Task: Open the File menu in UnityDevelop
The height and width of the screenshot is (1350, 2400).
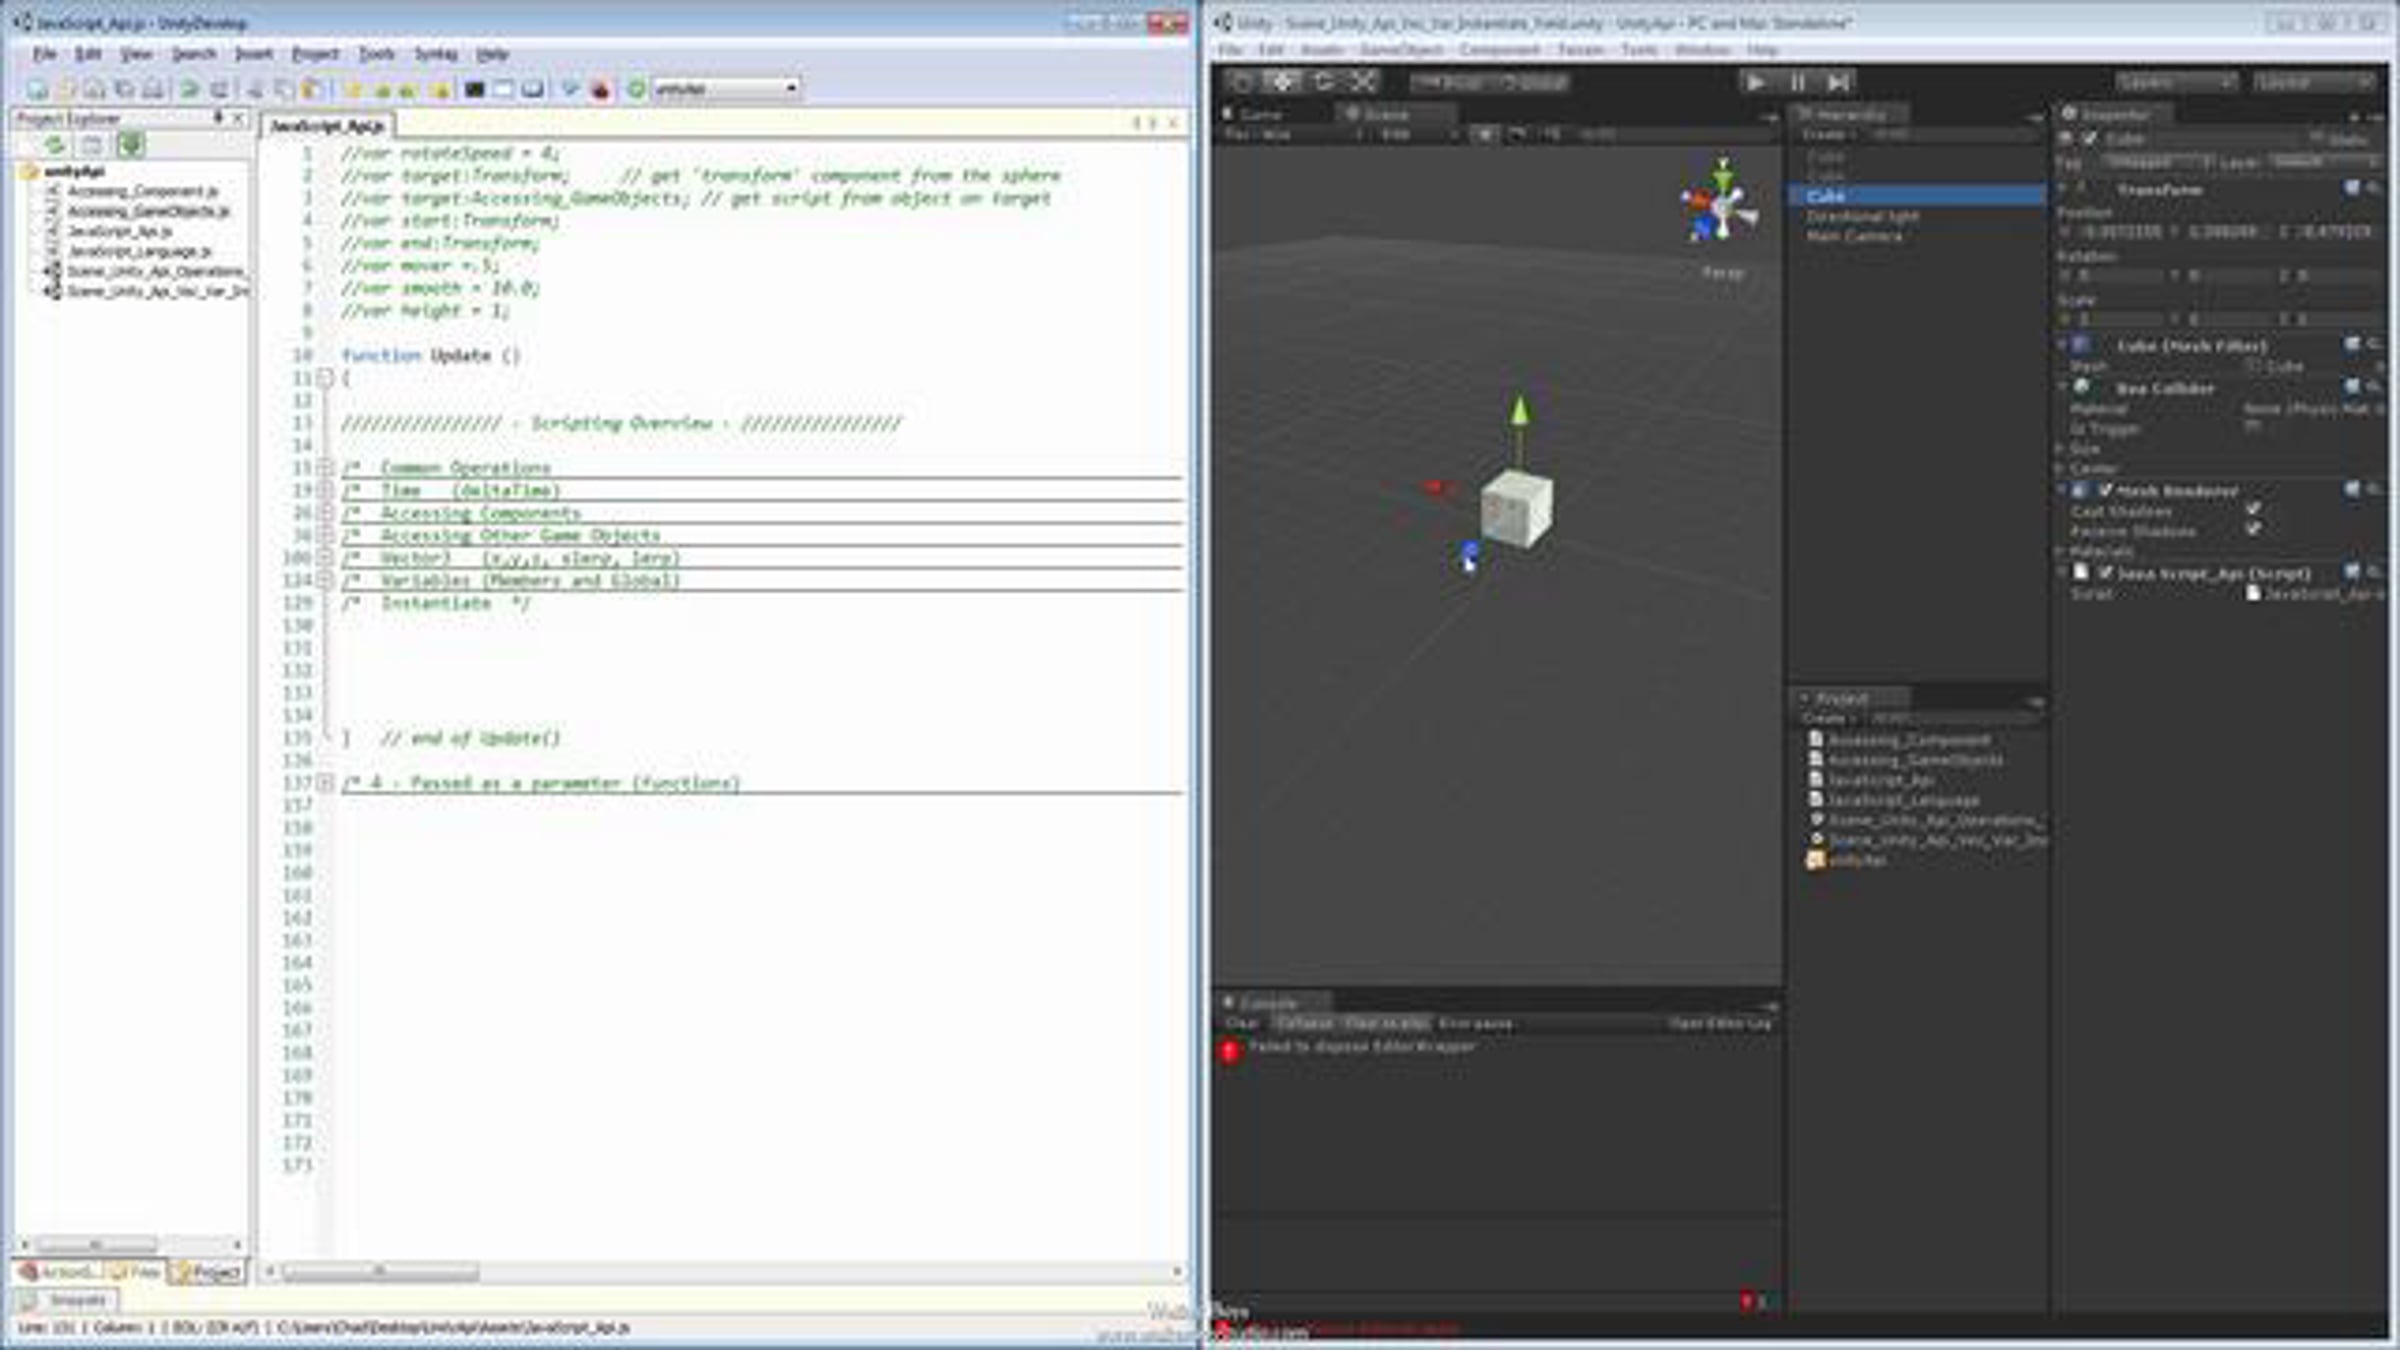Action: (x=45, y=53)
